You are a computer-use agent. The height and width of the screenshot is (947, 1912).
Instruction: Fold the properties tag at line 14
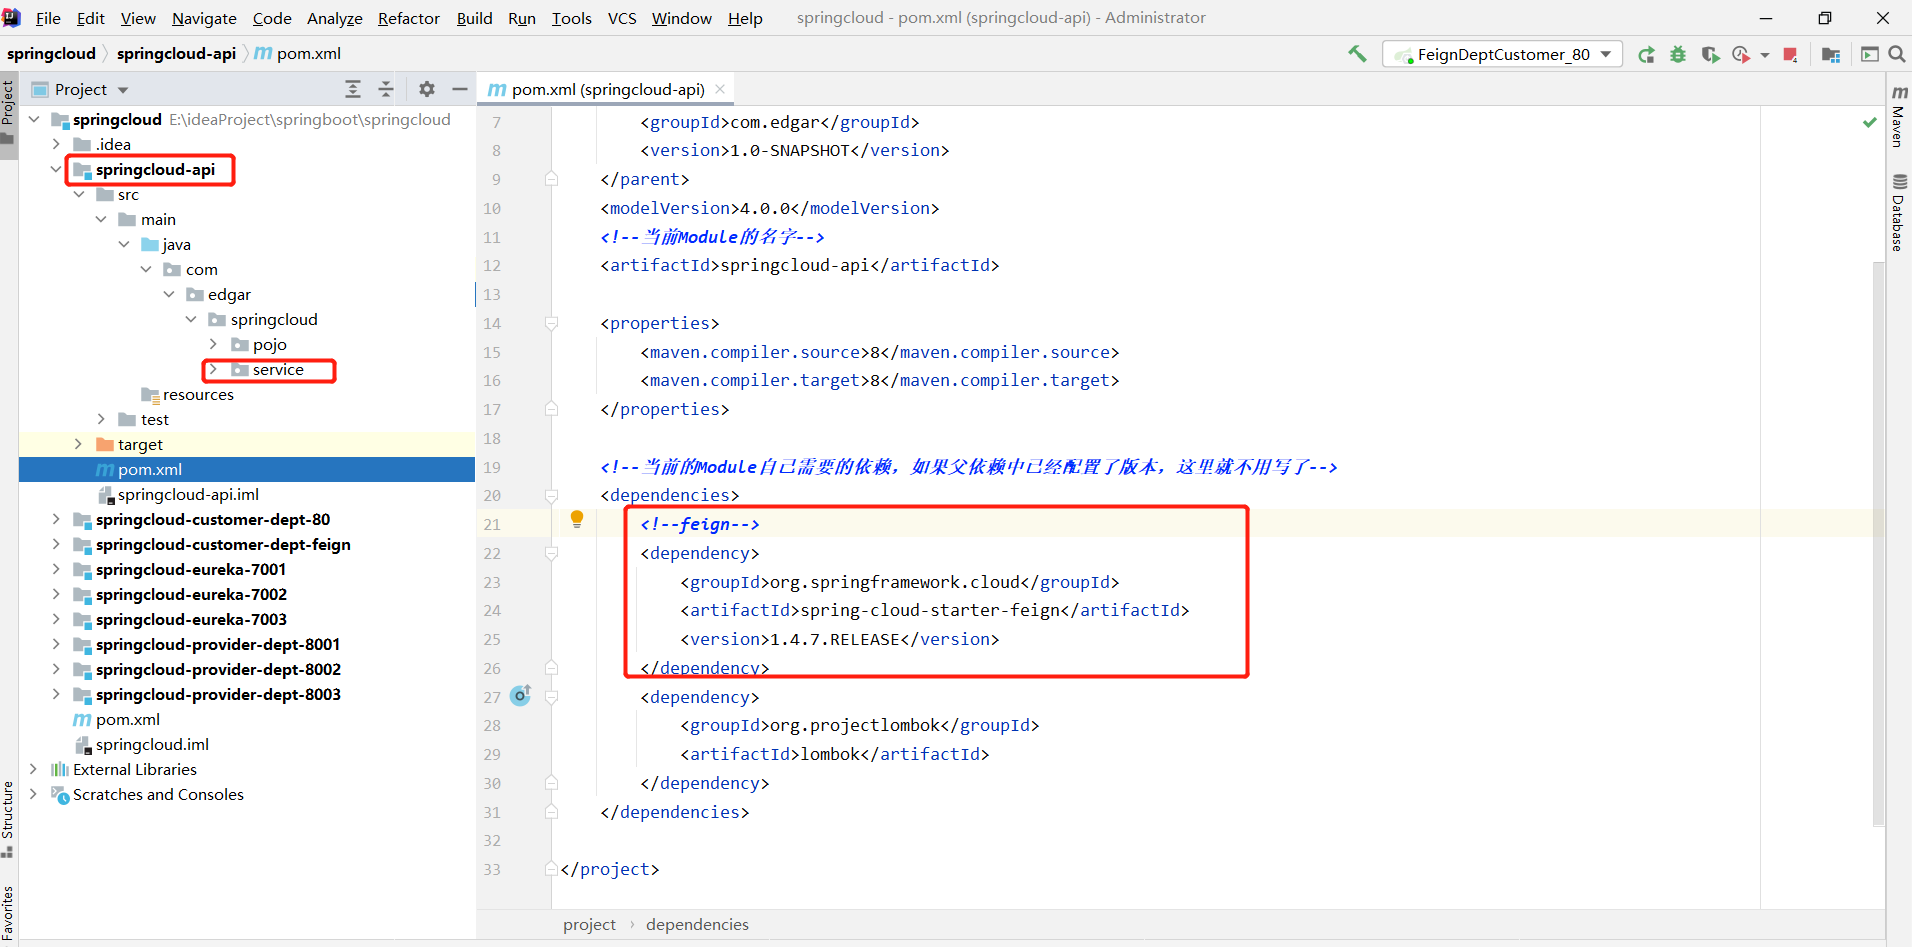[551, 324]
